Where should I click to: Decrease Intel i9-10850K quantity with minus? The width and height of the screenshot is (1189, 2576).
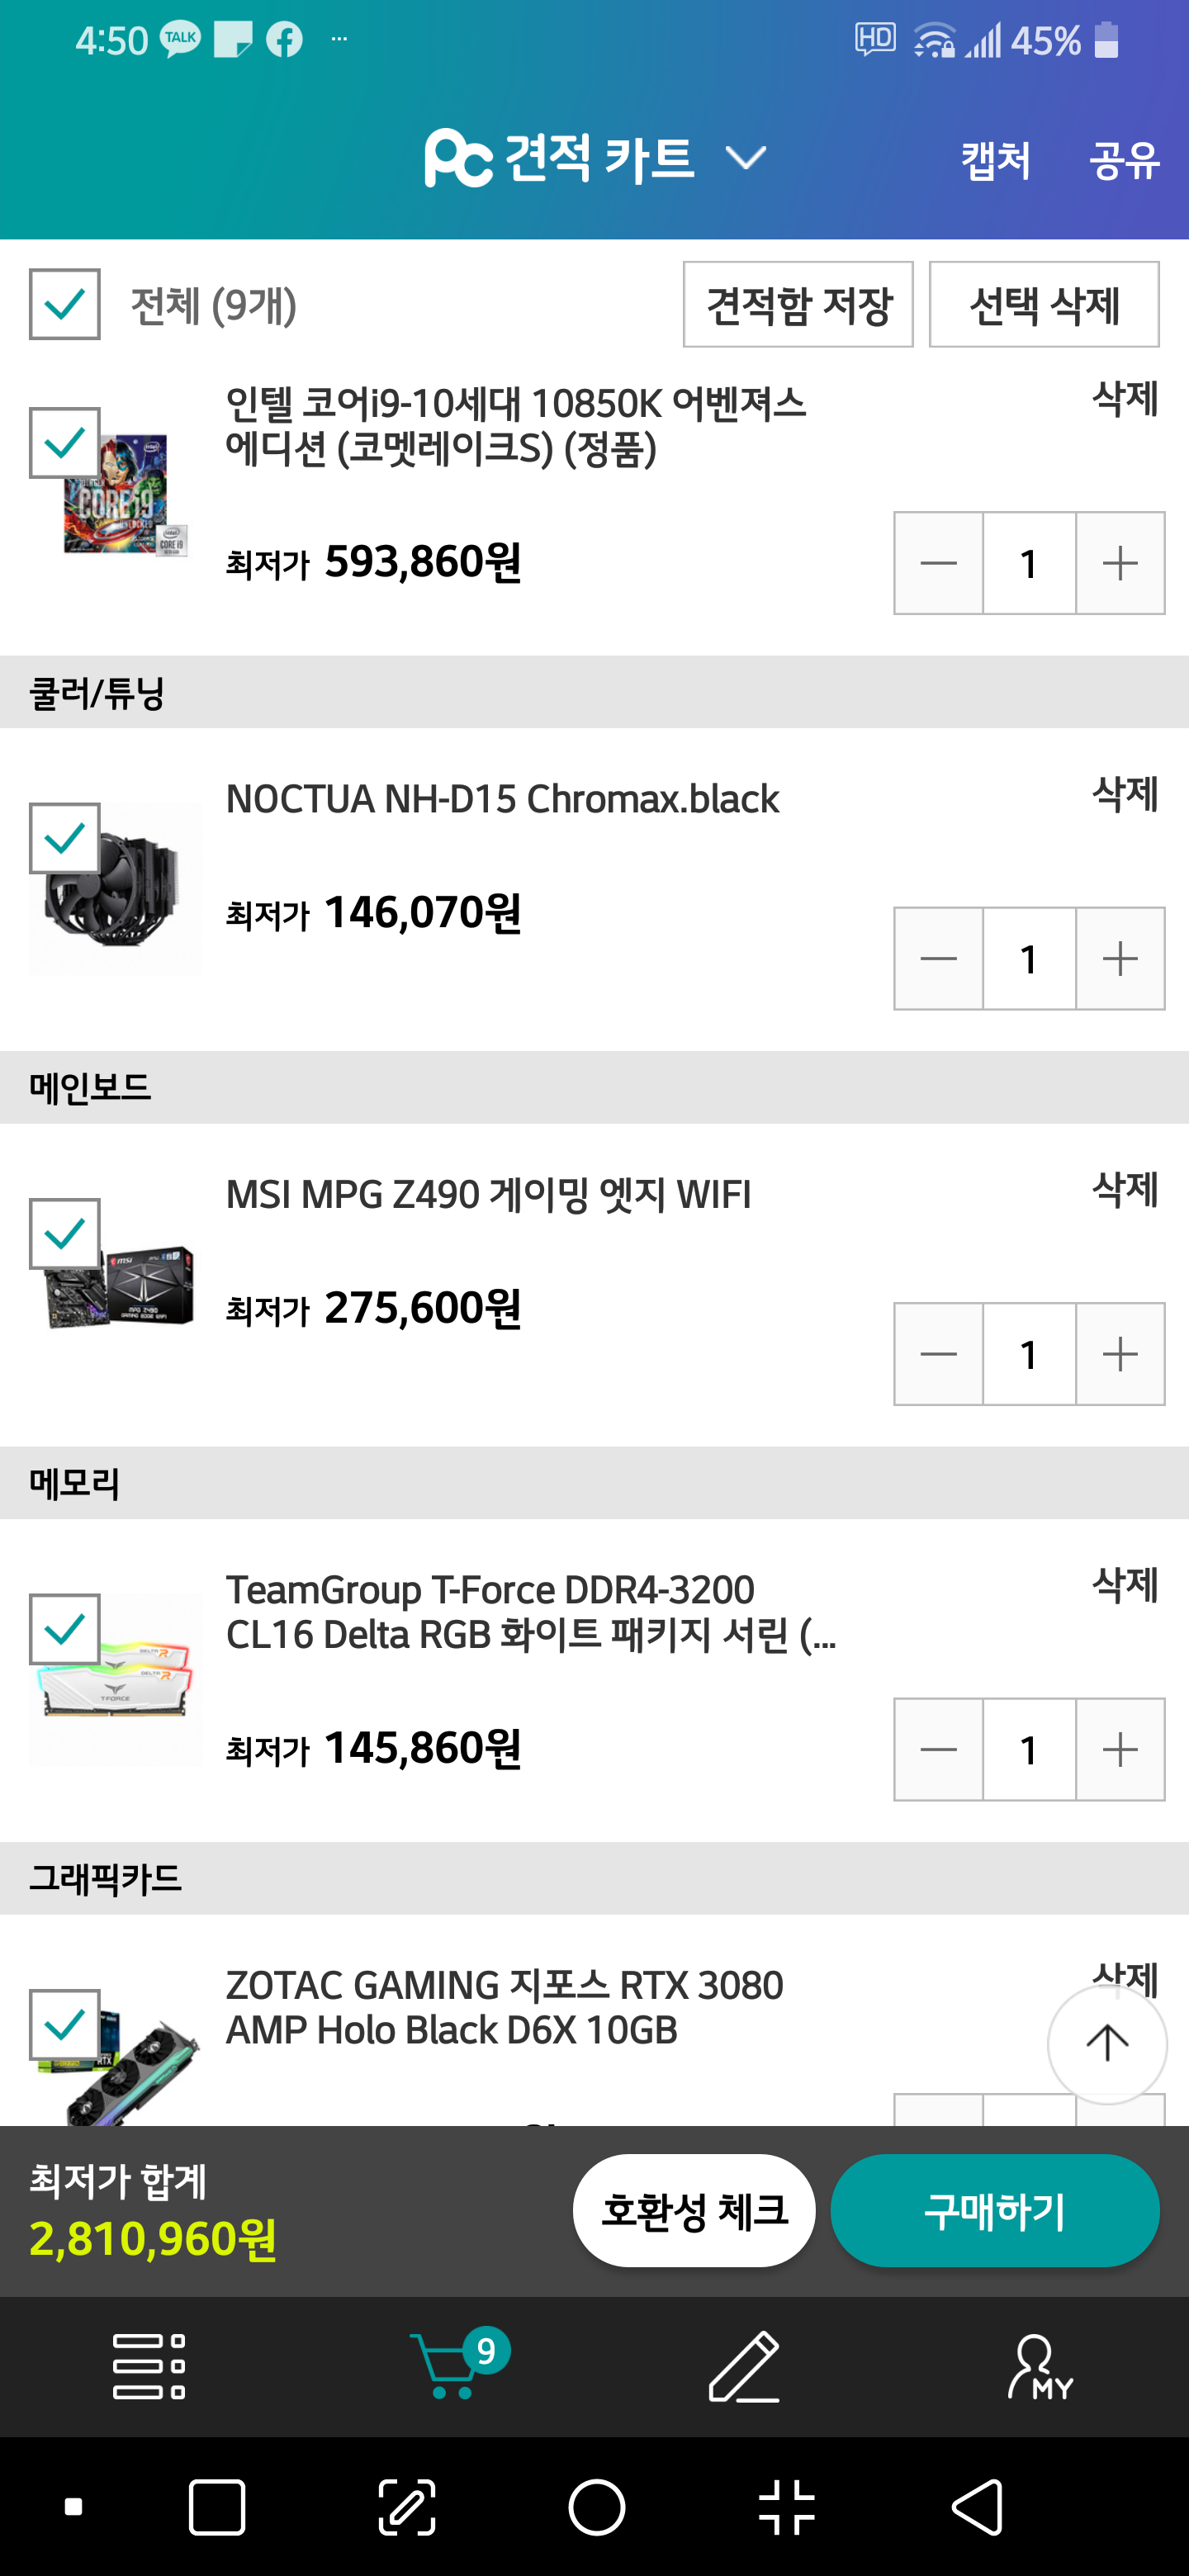[x=938, y=563]
